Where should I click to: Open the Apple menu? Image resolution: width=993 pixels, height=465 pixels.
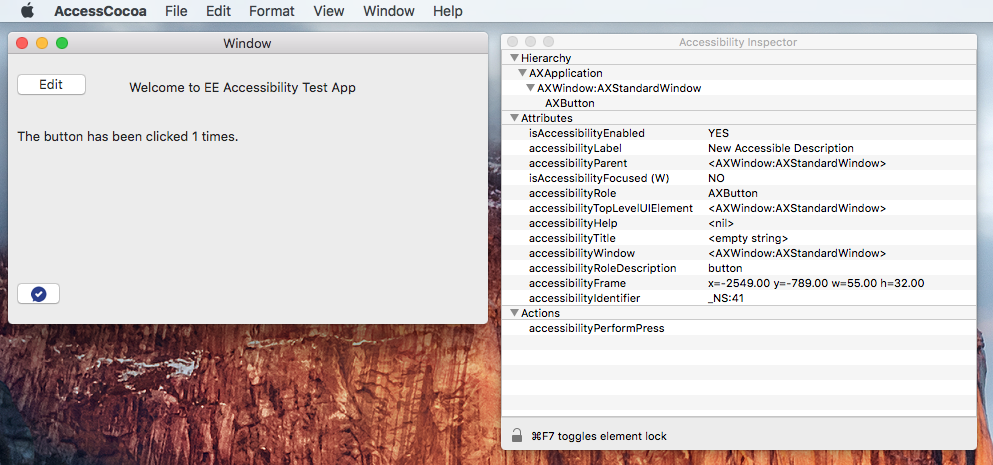point(27,11)
